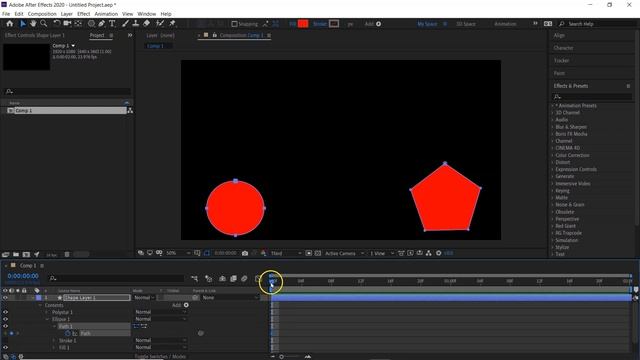Click the Motion Blur icon in the timeline header
This screenshot has height=360, width=640.
tap(244, 278)
